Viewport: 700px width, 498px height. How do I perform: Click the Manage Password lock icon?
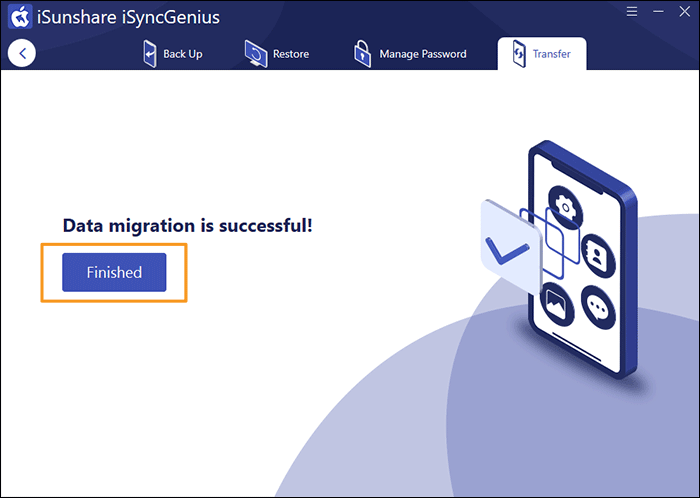[362, 54]
